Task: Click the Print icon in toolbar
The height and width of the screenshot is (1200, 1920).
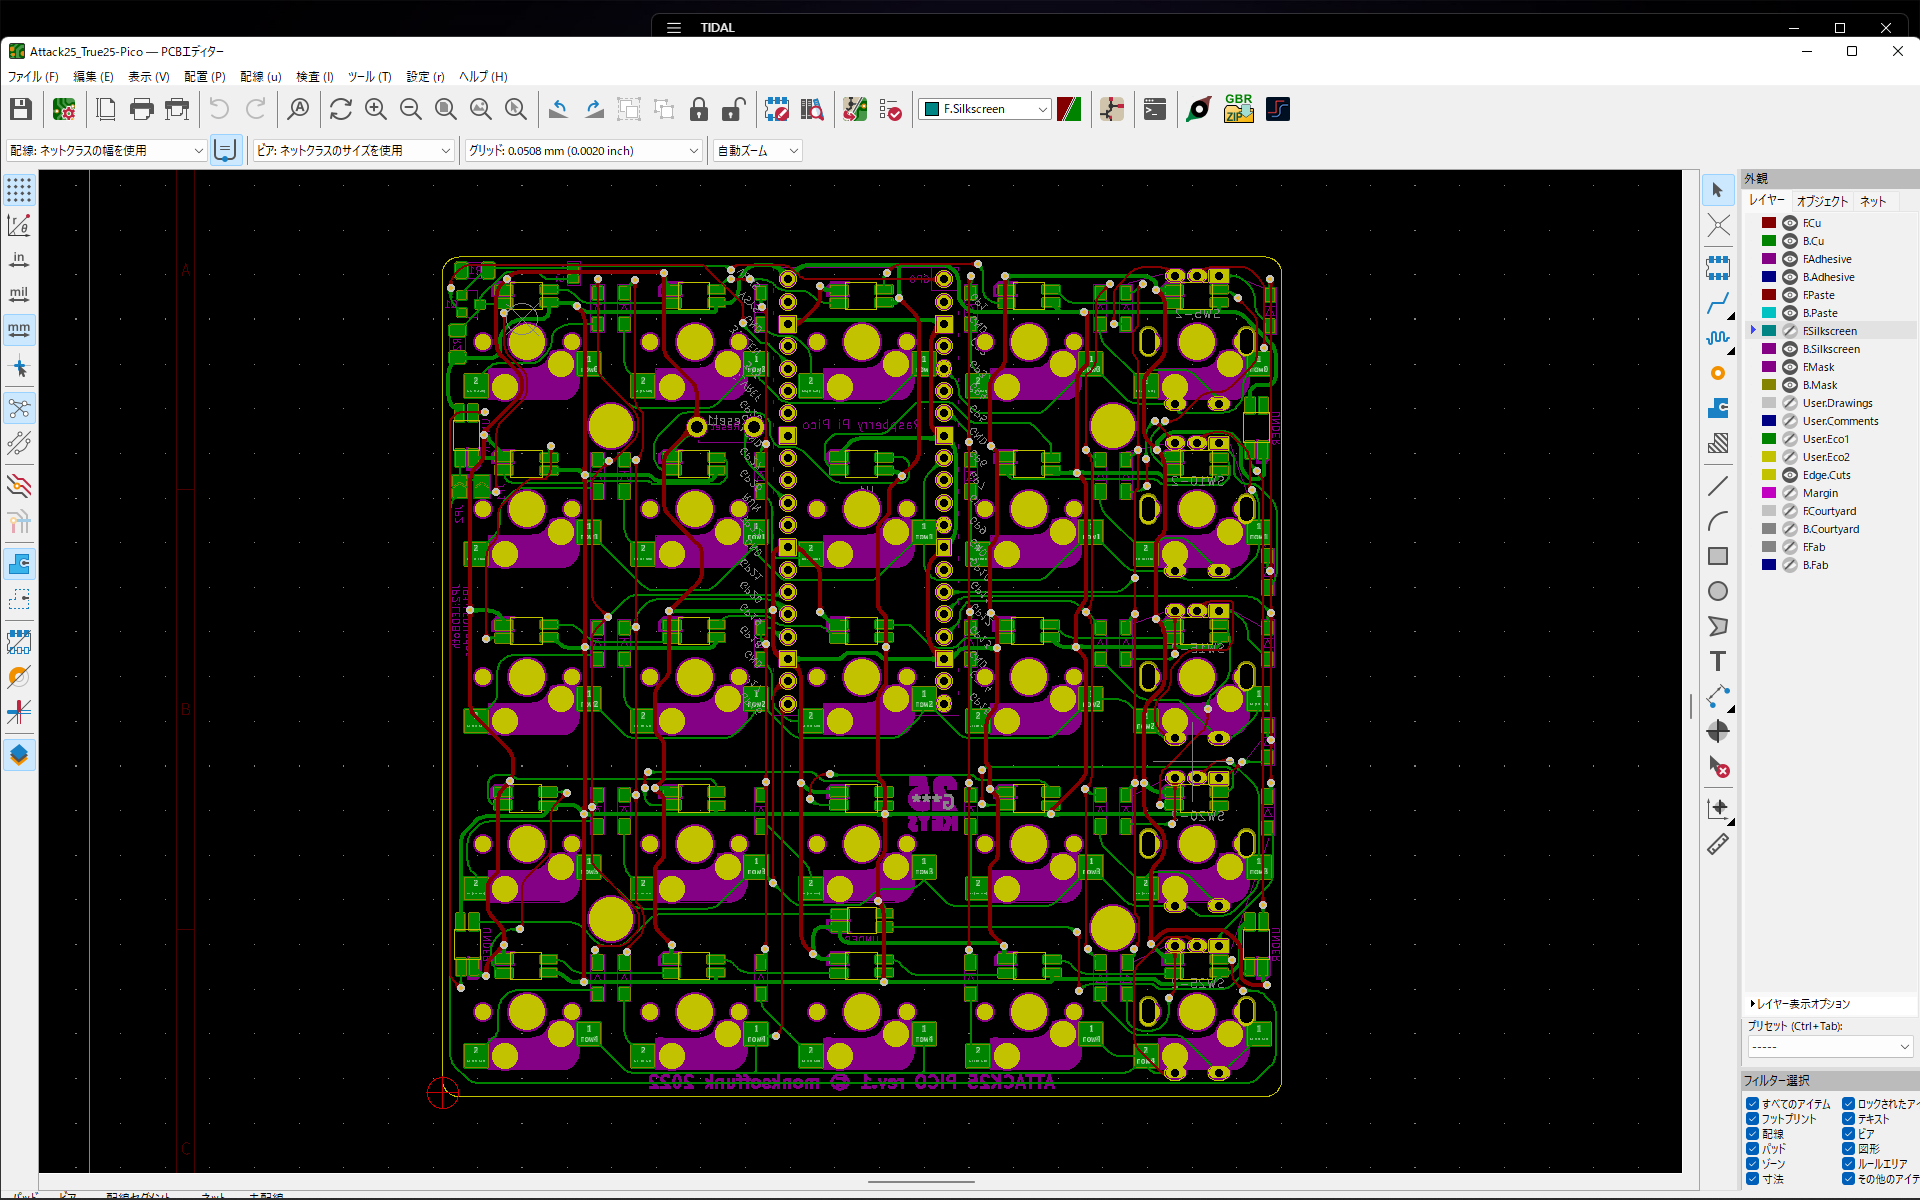Action: click(x=142, y=110)
